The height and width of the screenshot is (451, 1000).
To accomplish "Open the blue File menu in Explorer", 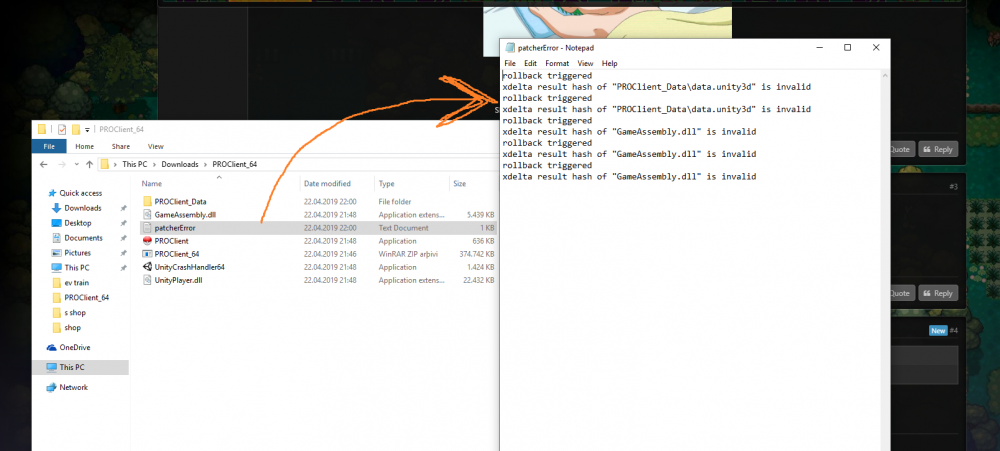I will (47, 146).
